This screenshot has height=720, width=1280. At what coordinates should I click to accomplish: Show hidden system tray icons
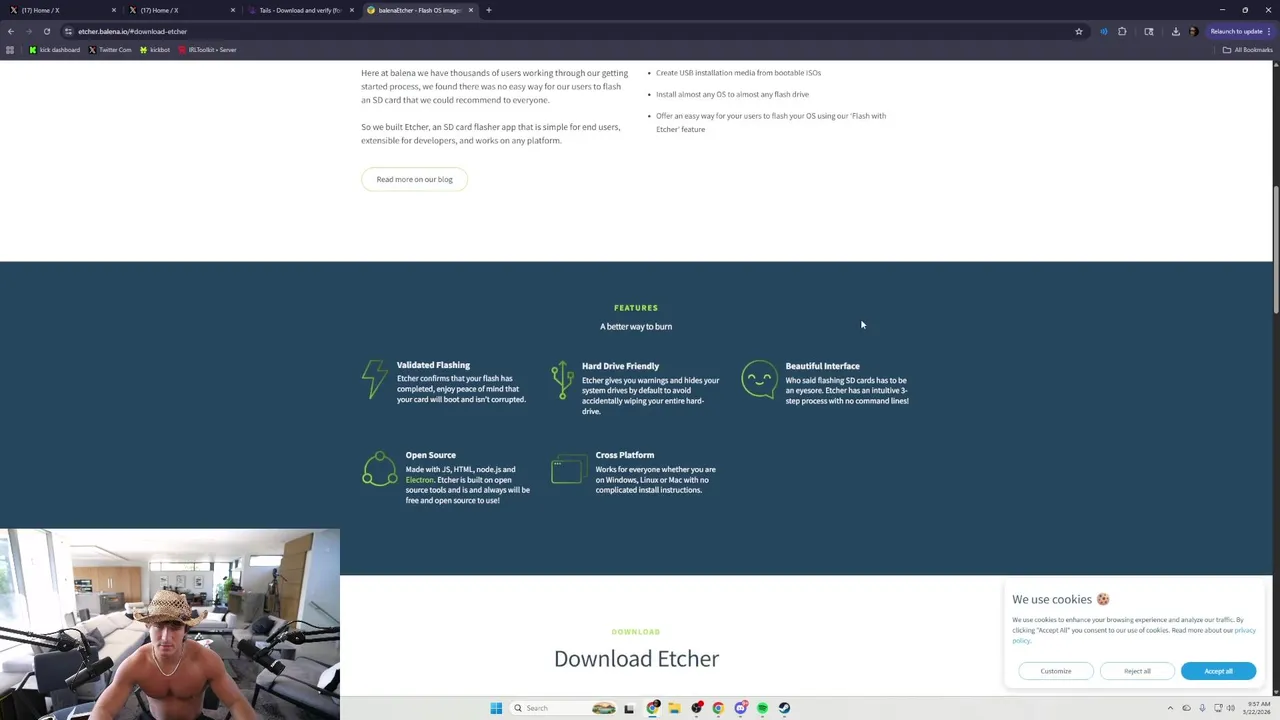[1170, 708]
